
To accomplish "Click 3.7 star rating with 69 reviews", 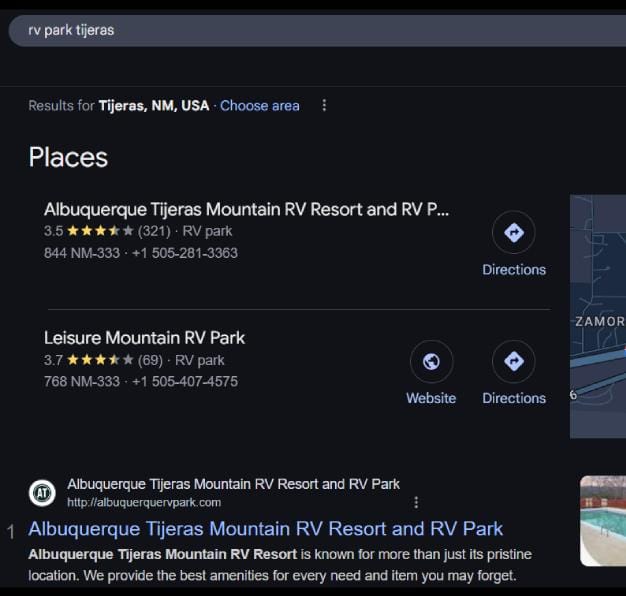I will (x=103, y=360).
